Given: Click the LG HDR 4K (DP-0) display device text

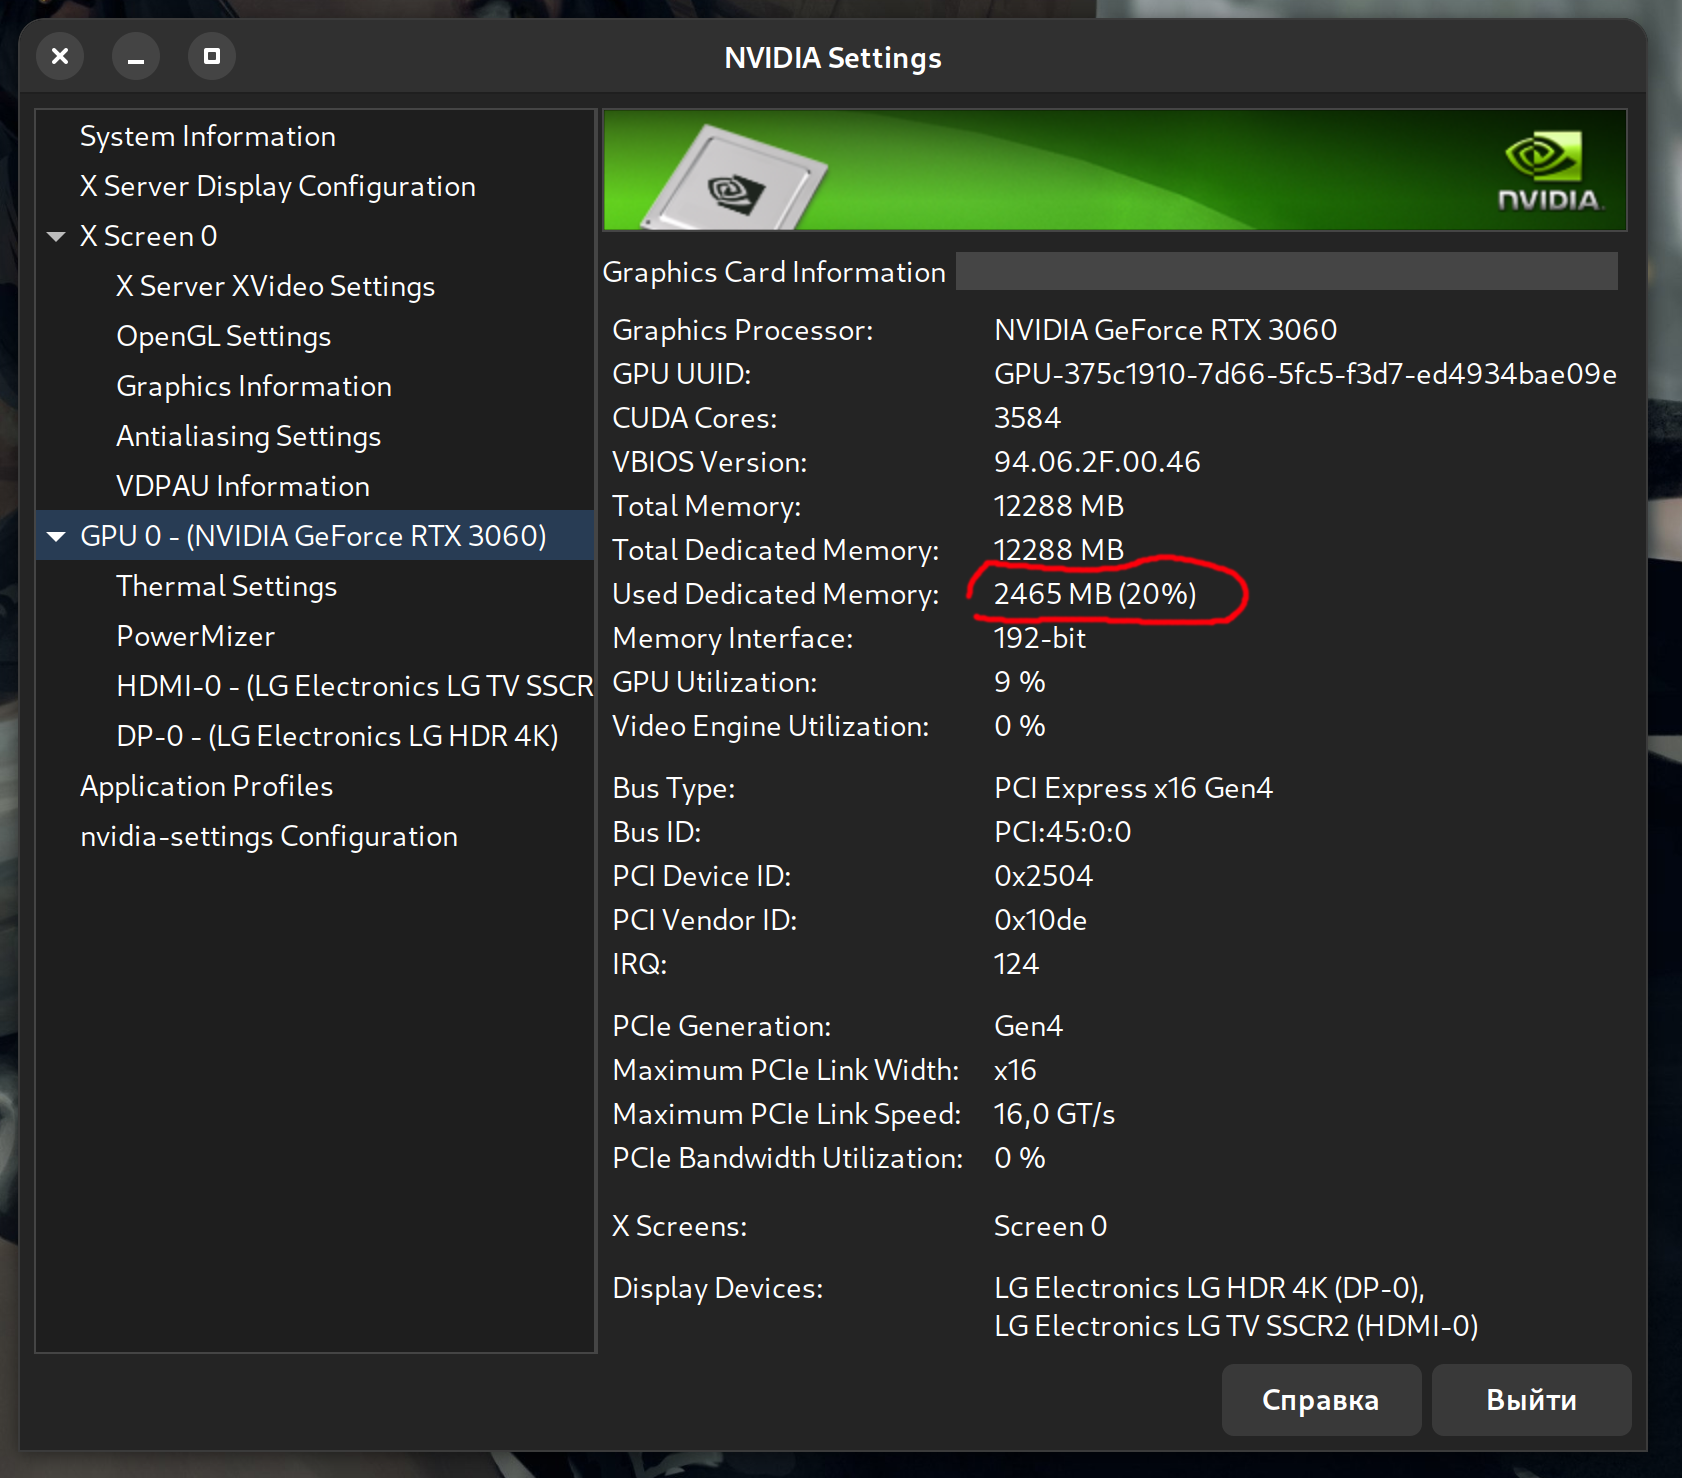Looking at the screenshot, I should (1209, 1288).
